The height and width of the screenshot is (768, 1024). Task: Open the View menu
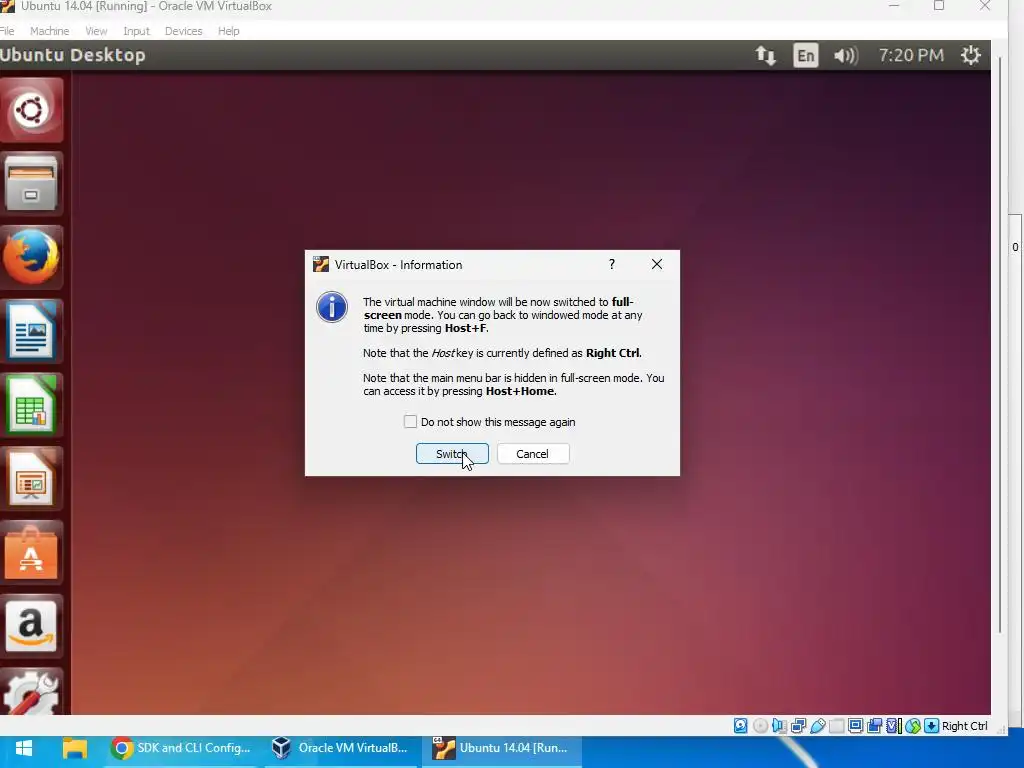96,31
